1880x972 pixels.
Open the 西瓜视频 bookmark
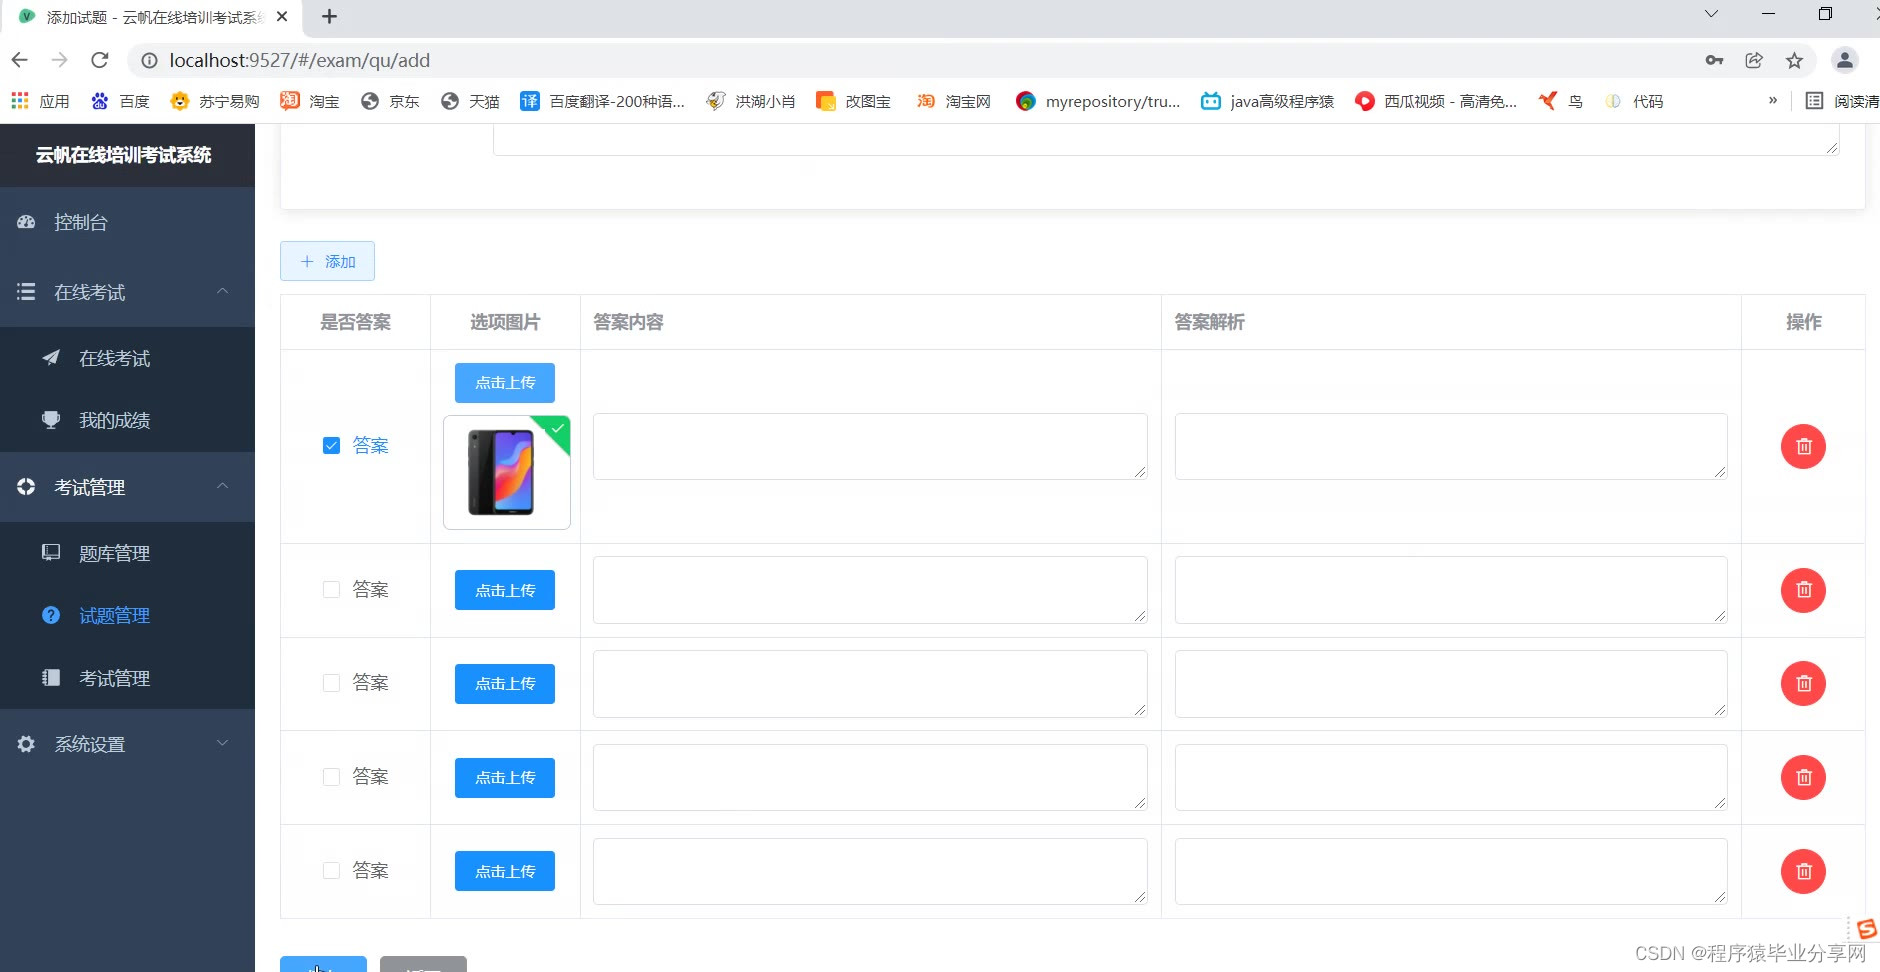tap(1436, 101)
